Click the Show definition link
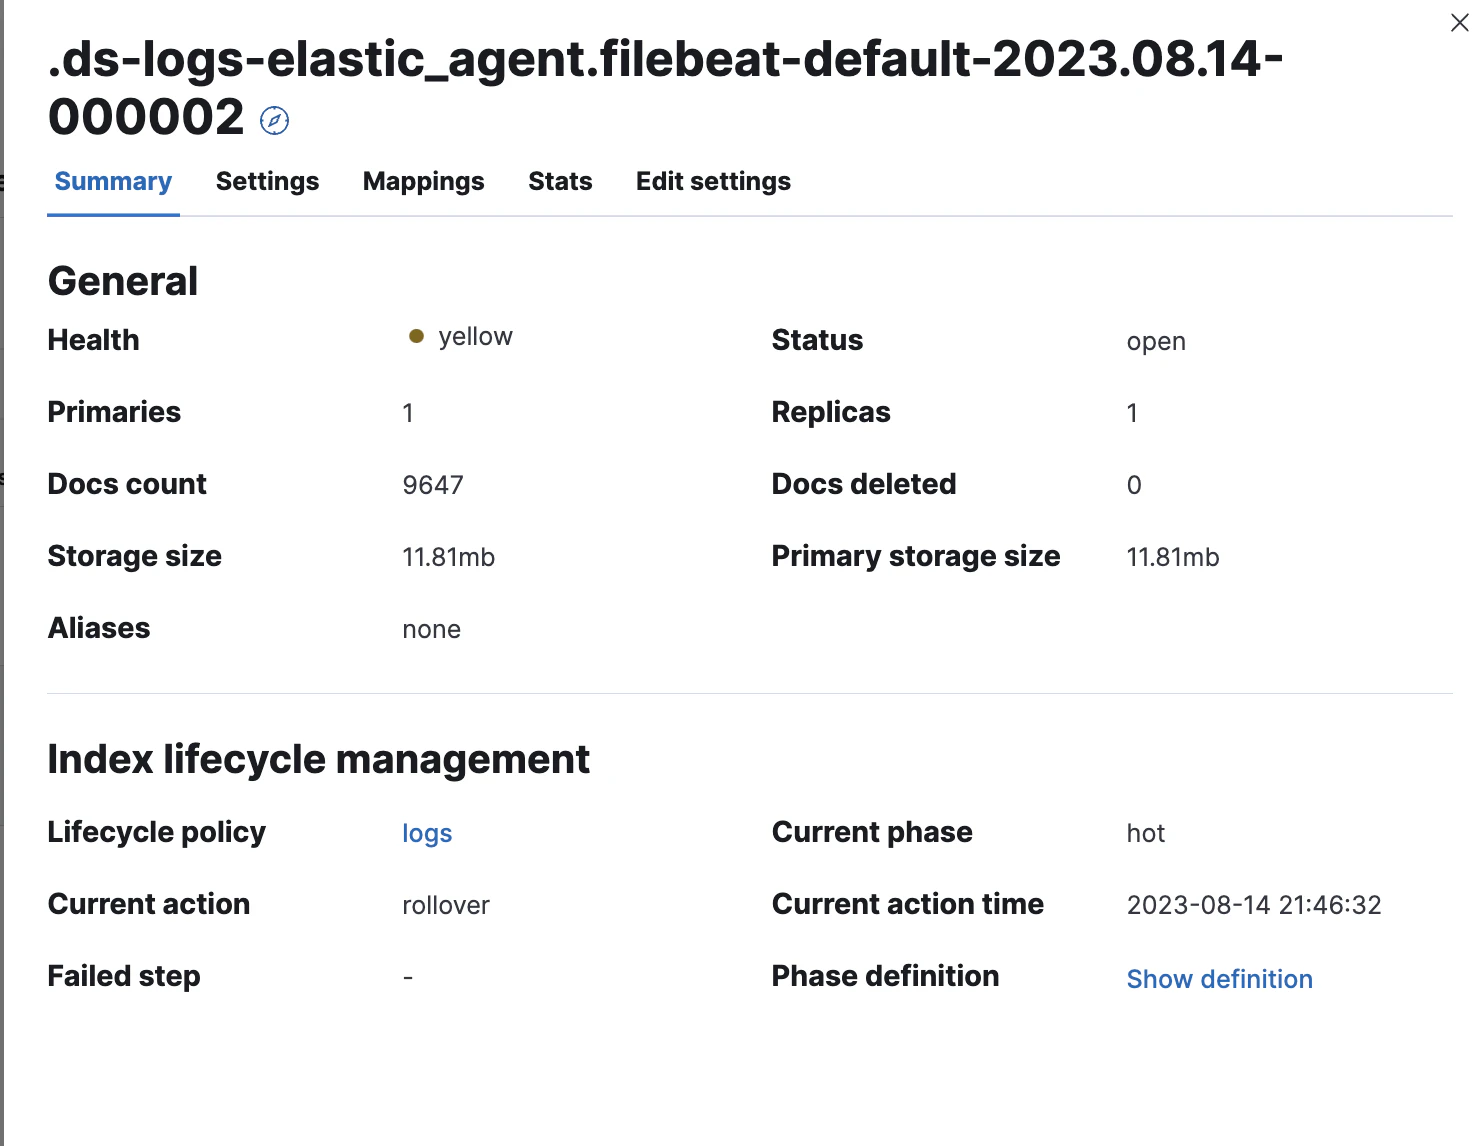Viewport: 1474px width, 1146px height. click(x=1219, y=979)
